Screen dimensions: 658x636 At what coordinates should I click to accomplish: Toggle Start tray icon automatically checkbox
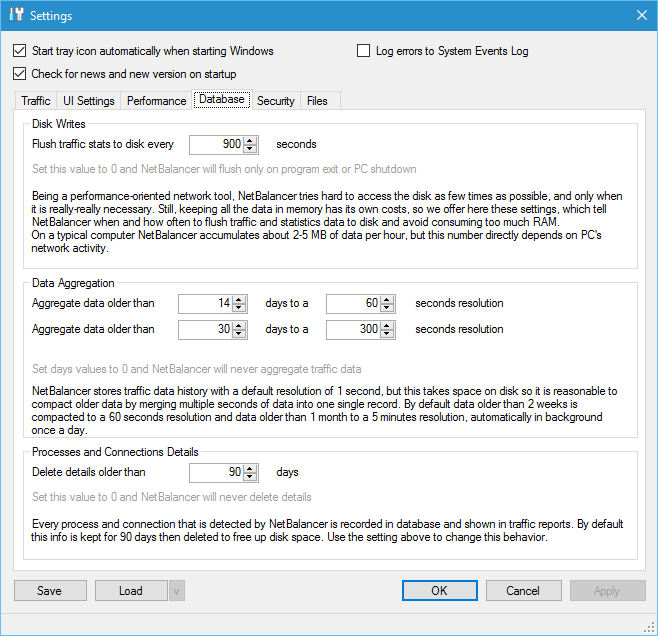point(20,51)
